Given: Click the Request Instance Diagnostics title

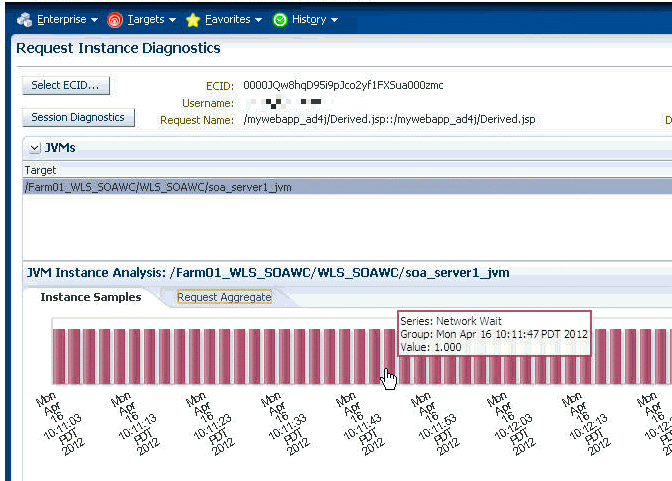Looking at the screenshot, I should tap(118, 48).
